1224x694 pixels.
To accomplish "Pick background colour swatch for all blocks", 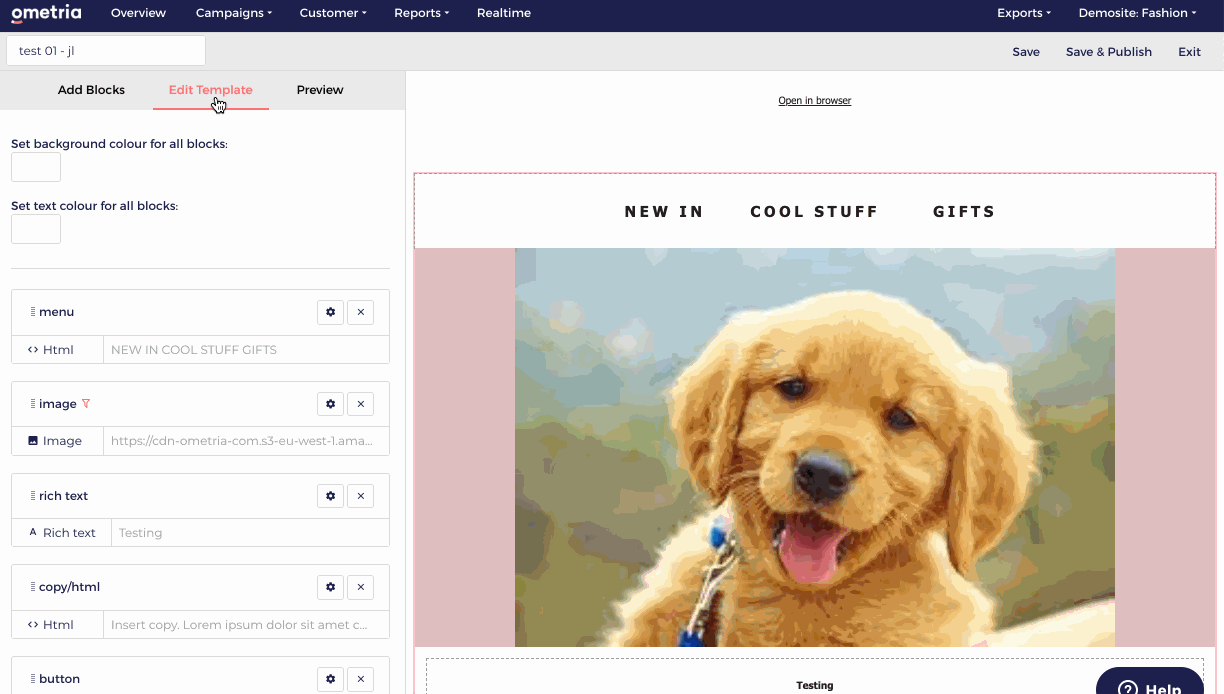I will pyautogui.click(x=36, y=167).
